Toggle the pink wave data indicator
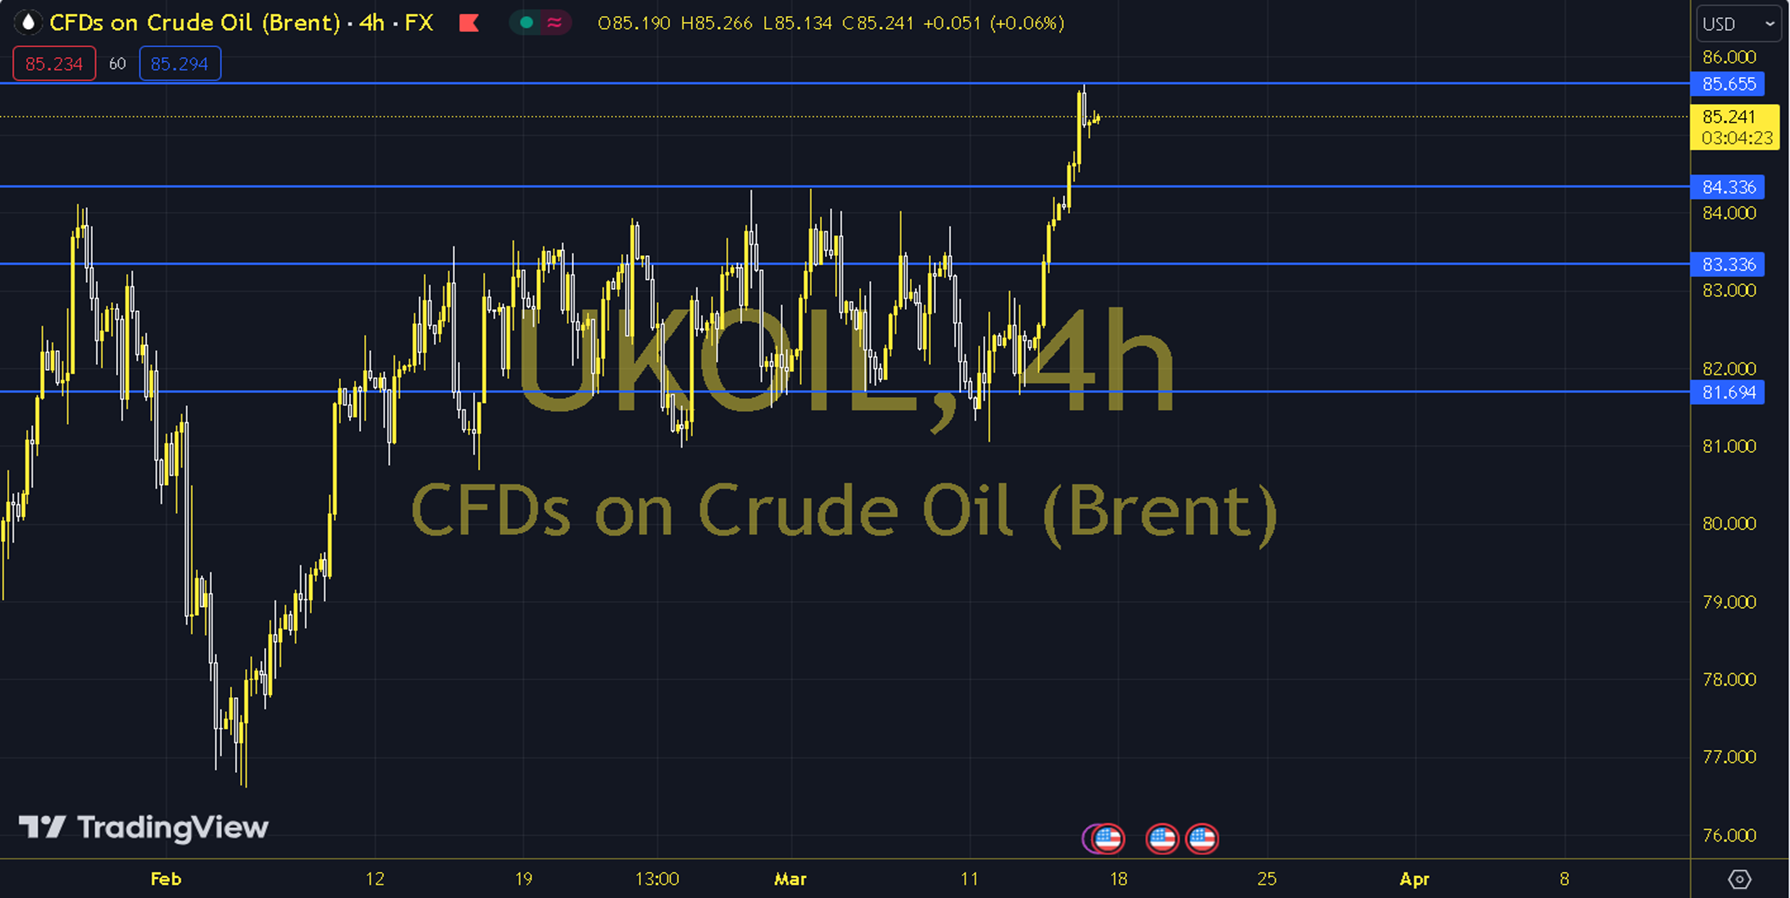Image resolution: width=1790 pixels, height=898 pixels. click(554, 22)
